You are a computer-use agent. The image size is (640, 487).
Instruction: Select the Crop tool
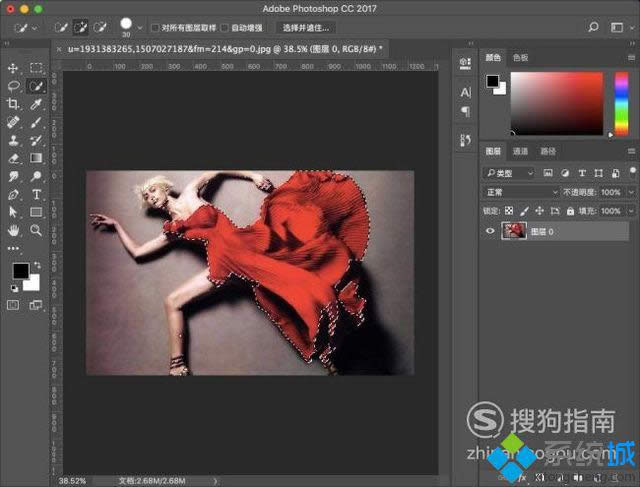click(13, 104)
